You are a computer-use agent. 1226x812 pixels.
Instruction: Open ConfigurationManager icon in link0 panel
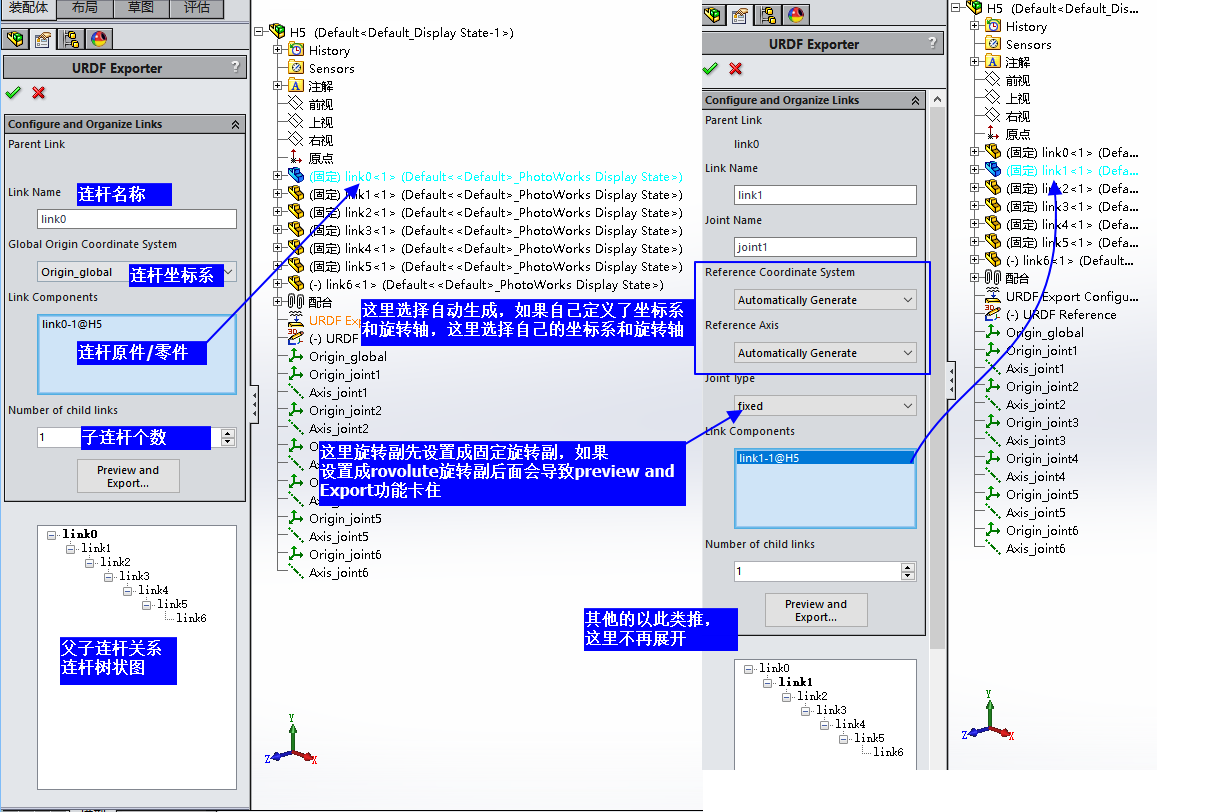click(71, 40)
